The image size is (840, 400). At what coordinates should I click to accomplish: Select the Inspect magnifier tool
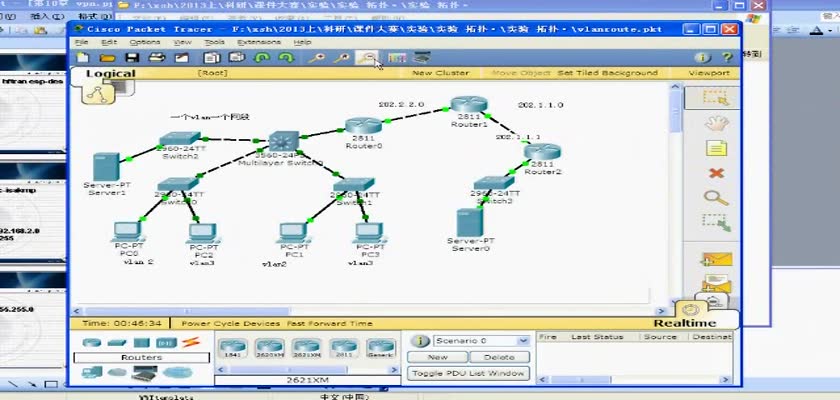[716, 198]
